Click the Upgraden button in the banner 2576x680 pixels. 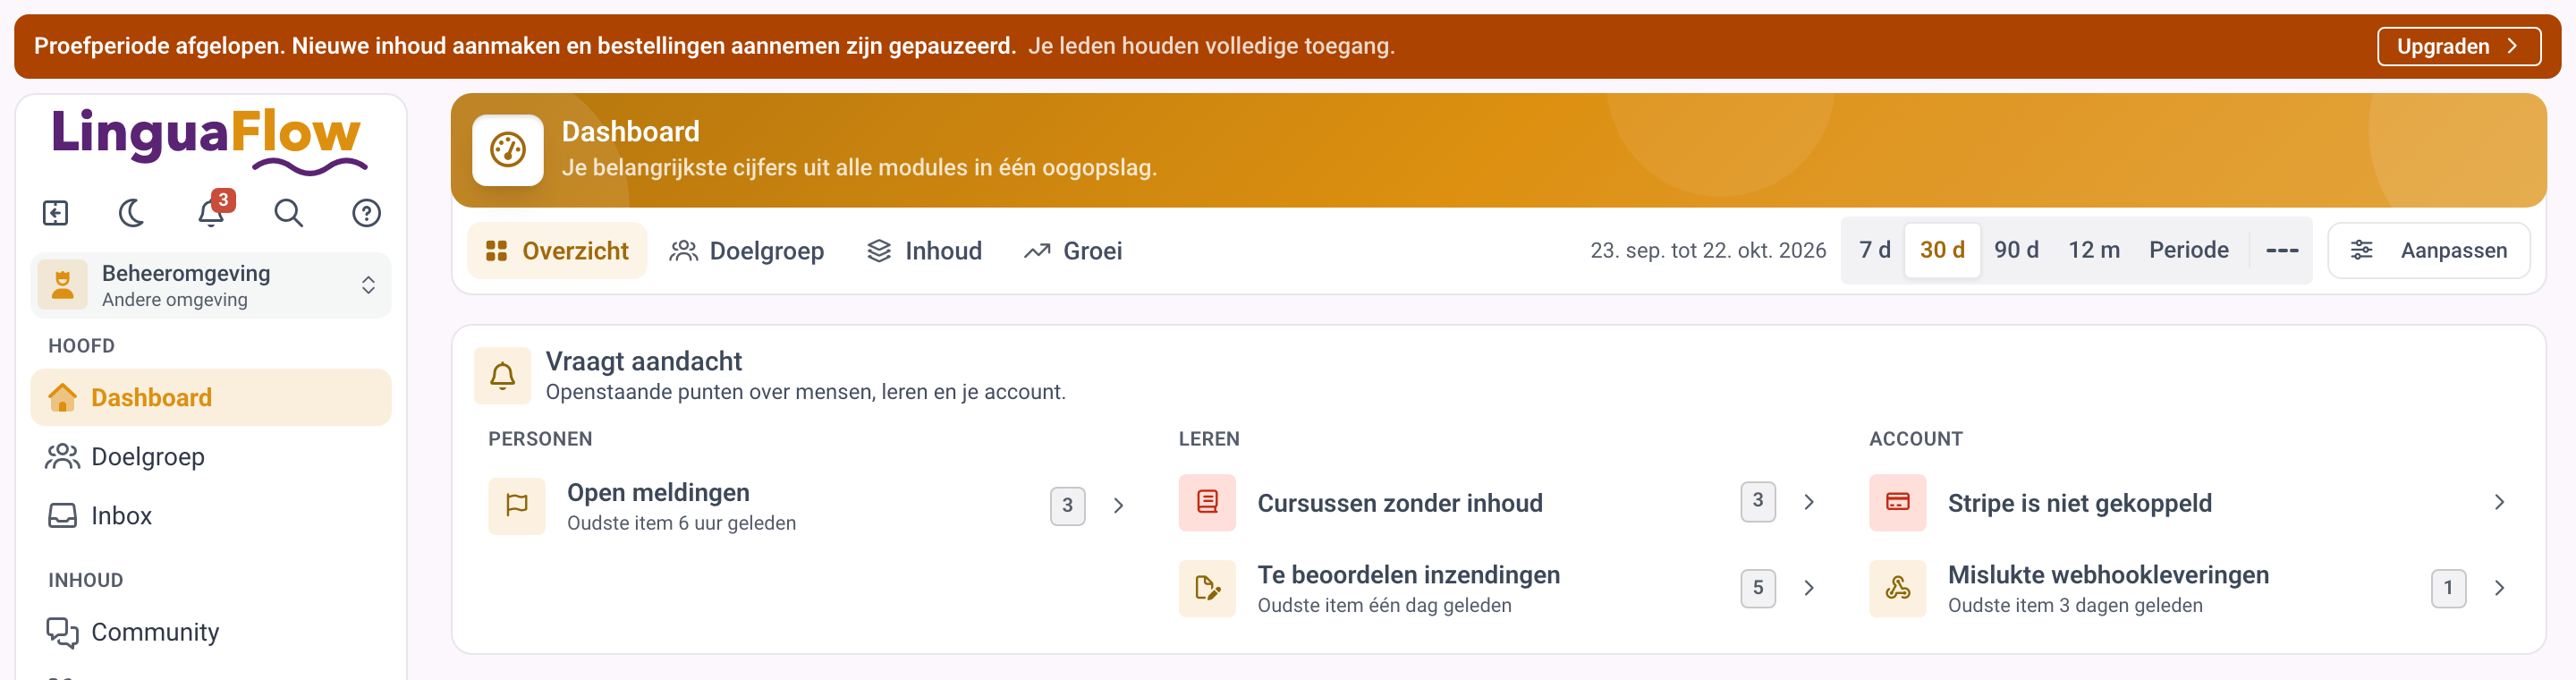pos(2458,46)
